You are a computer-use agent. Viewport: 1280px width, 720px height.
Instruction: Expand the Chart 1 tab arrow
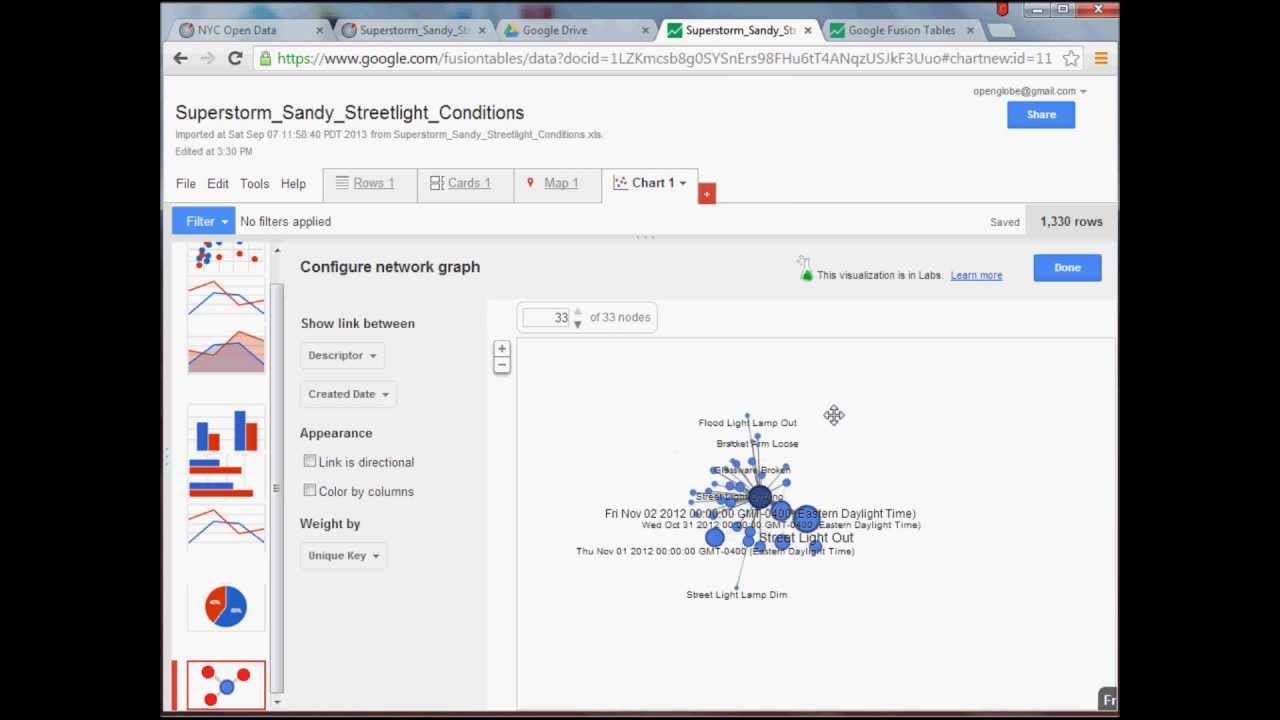[x=683, y=184]
